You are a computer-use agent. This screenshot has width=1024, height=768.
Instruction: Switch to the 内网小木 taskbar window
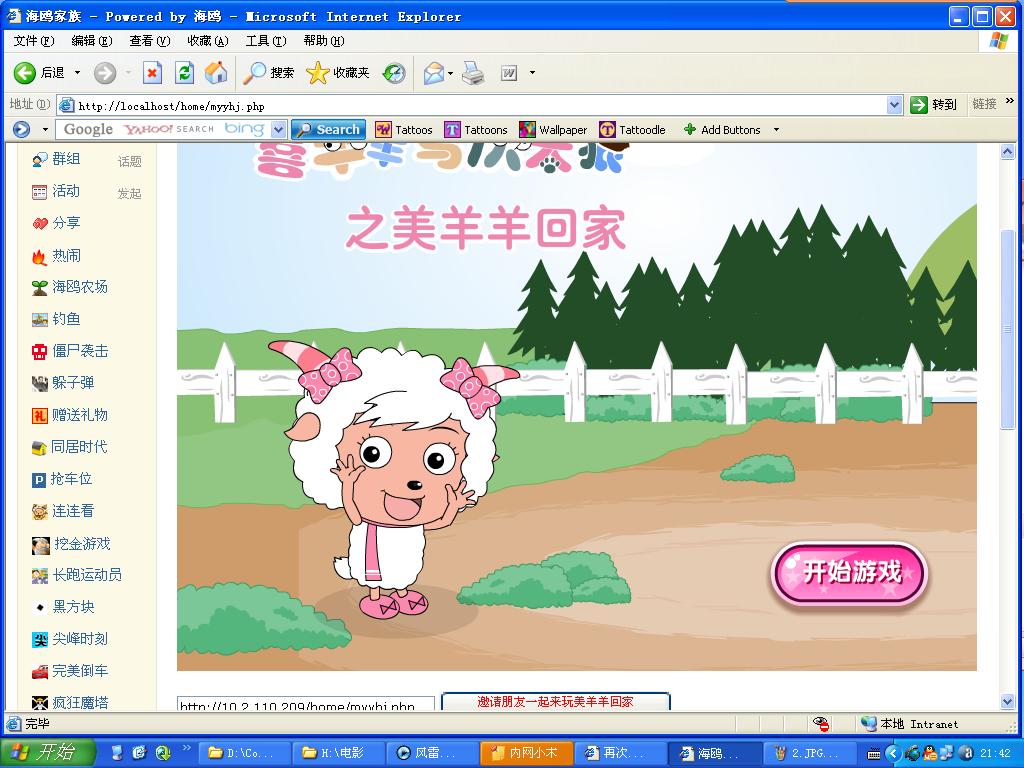click(526, 753)
